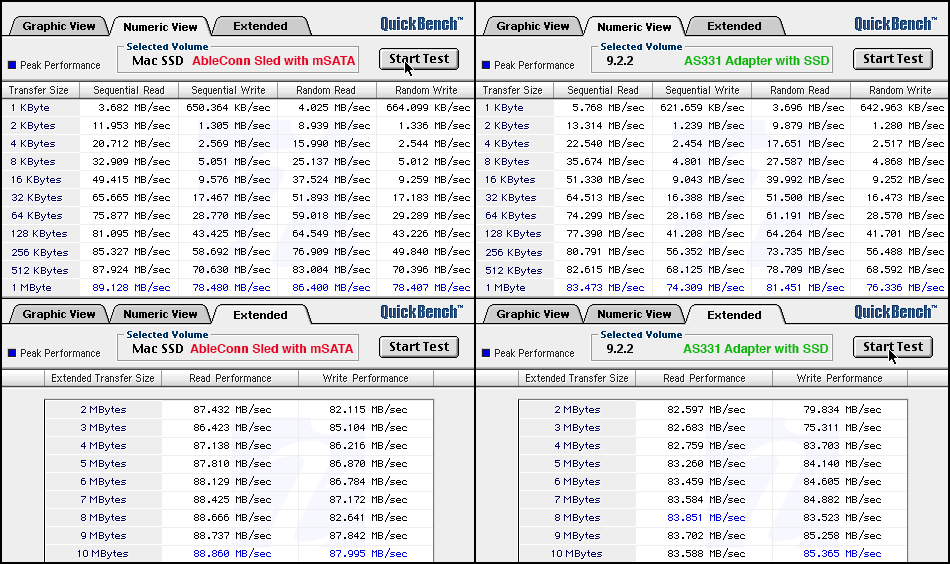
Task: Open Graphic View tab in Mac SSD extended panel
Action: 59,314
